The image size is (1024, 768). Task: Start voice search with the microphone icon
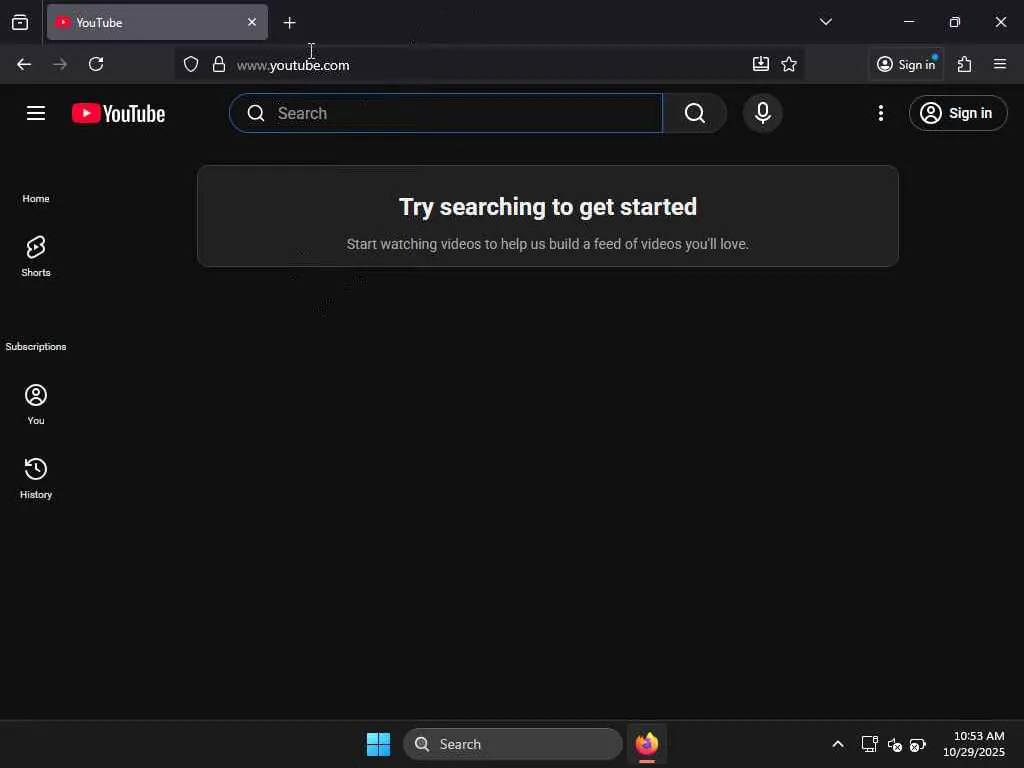(x=762, y=113)
